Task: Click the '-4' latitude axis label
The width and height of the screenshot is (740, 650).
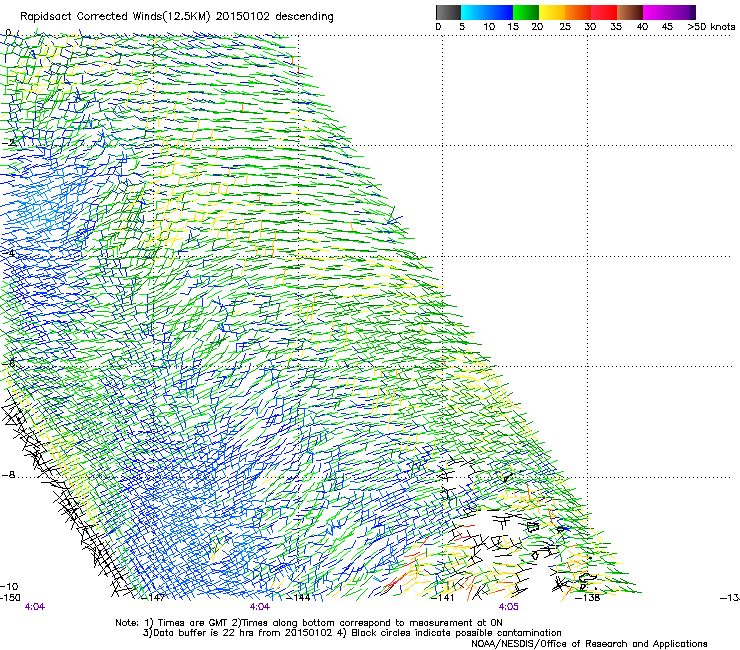Action: click(x=8, y=253)
